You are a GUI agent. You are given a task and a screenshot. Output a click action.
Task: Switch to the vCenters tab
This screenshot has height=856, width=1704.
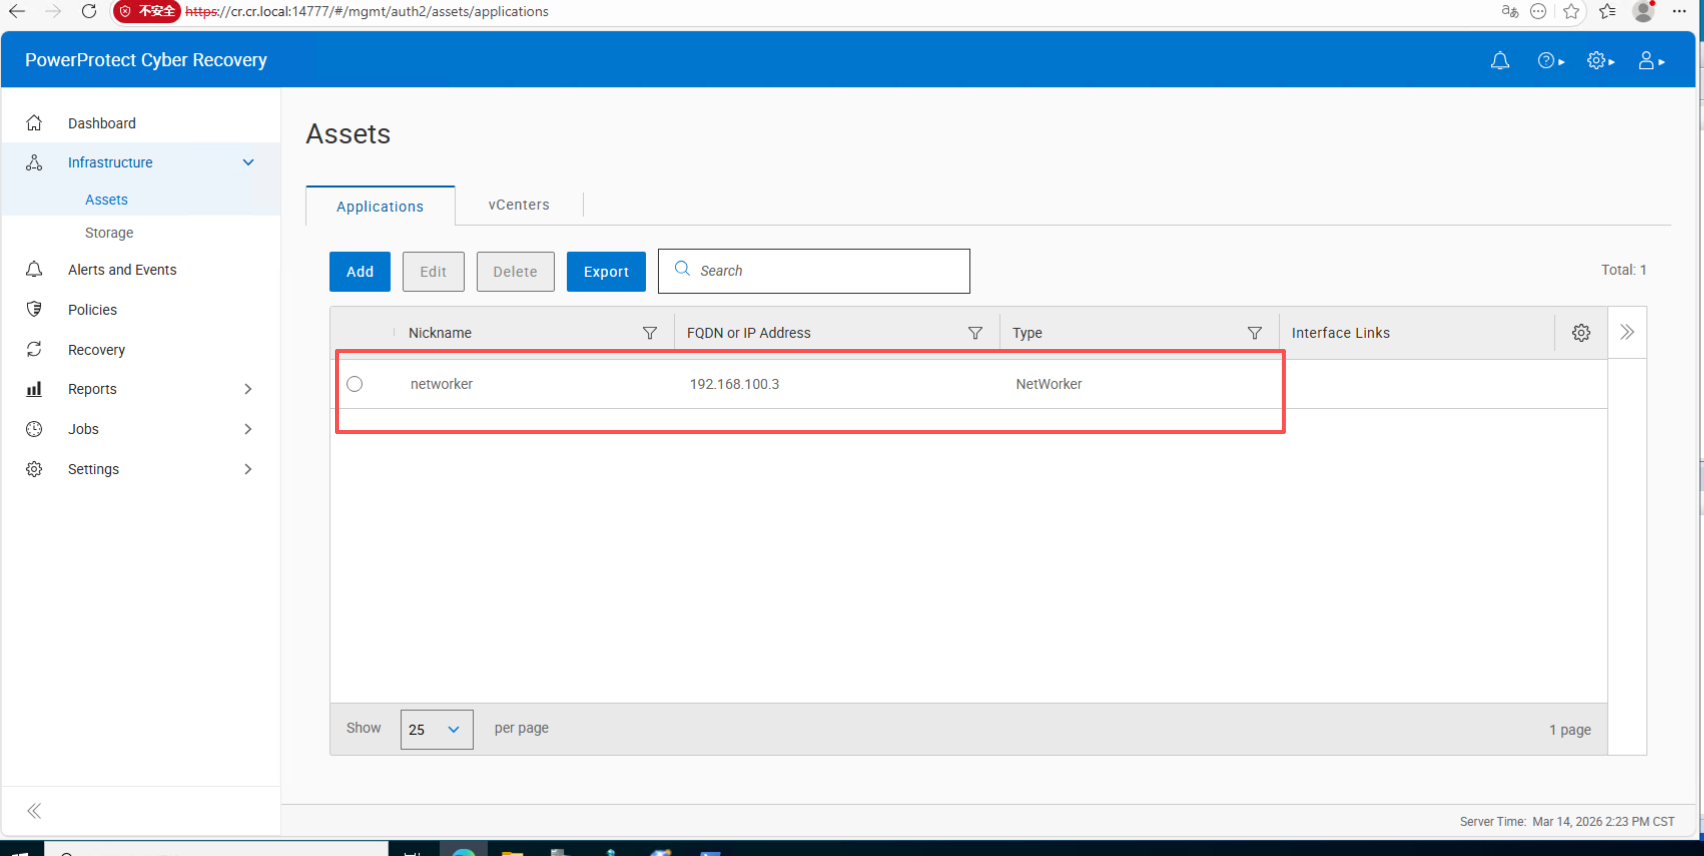(x=519, y=205)
